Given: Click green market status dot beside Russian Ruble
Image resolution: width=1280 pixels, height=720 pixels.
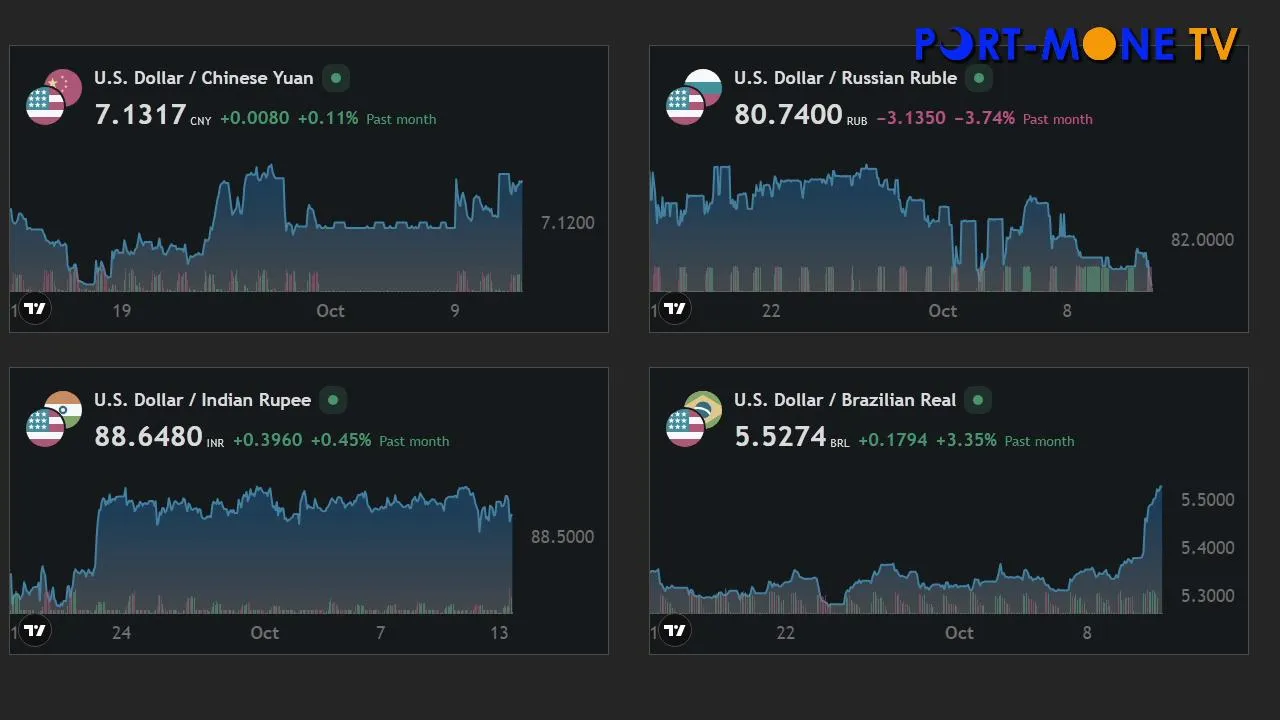Looking at the screenshot, I should [979, 78].
